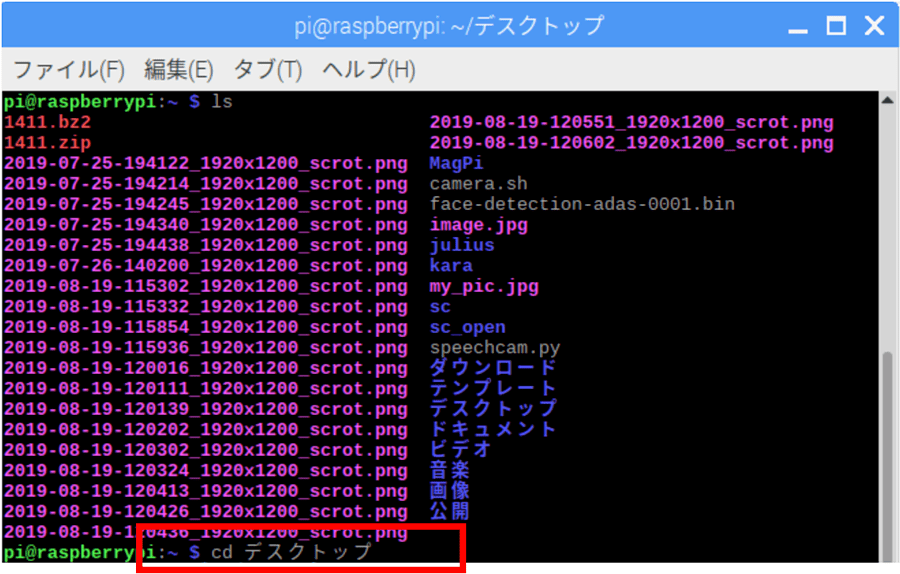Open the ヘルプ(H) menu
Viewport: 900px width, 574px height.
coord(369,70)
